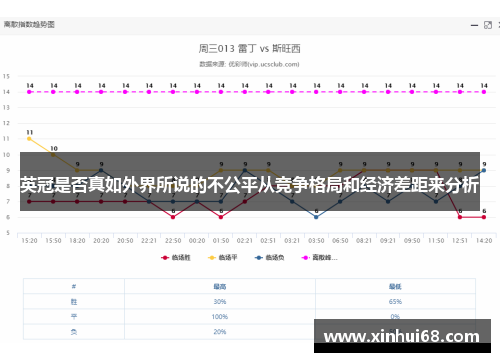500x362 pixels.
Task: Click the 20:50 x-axis label
Action: (125, 241)
